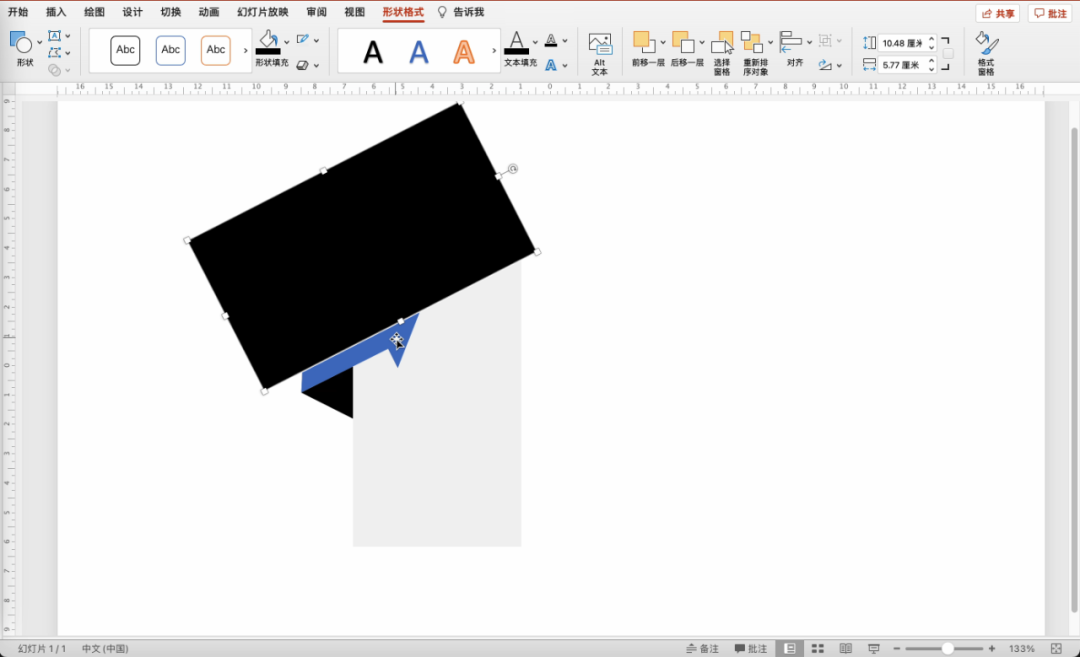Image resolution: width=1080 pixels, height=657 pixels.
Task: Switch to normal view
Action: click(790, 649)
